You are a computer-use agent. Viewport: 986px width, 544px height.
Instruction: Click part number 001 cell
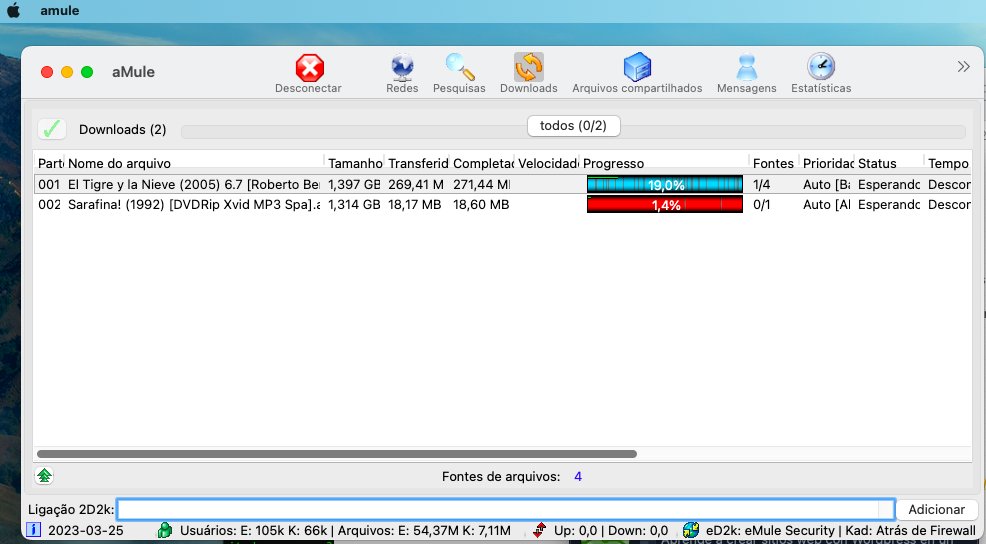pyautogui.click(x=49, y=185)
